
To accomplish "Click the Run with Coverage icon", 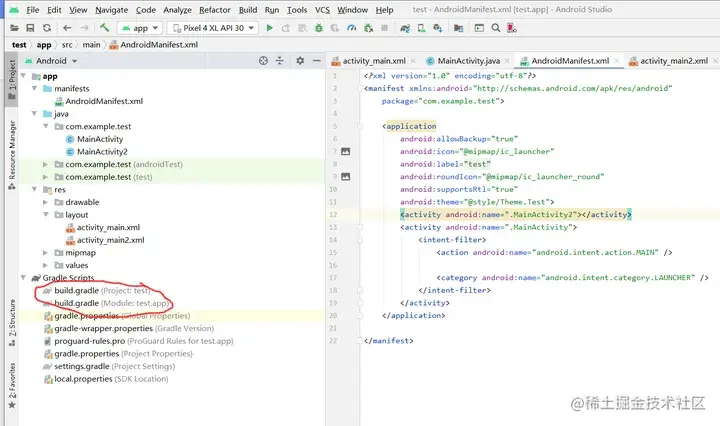I will click(335, 28).
